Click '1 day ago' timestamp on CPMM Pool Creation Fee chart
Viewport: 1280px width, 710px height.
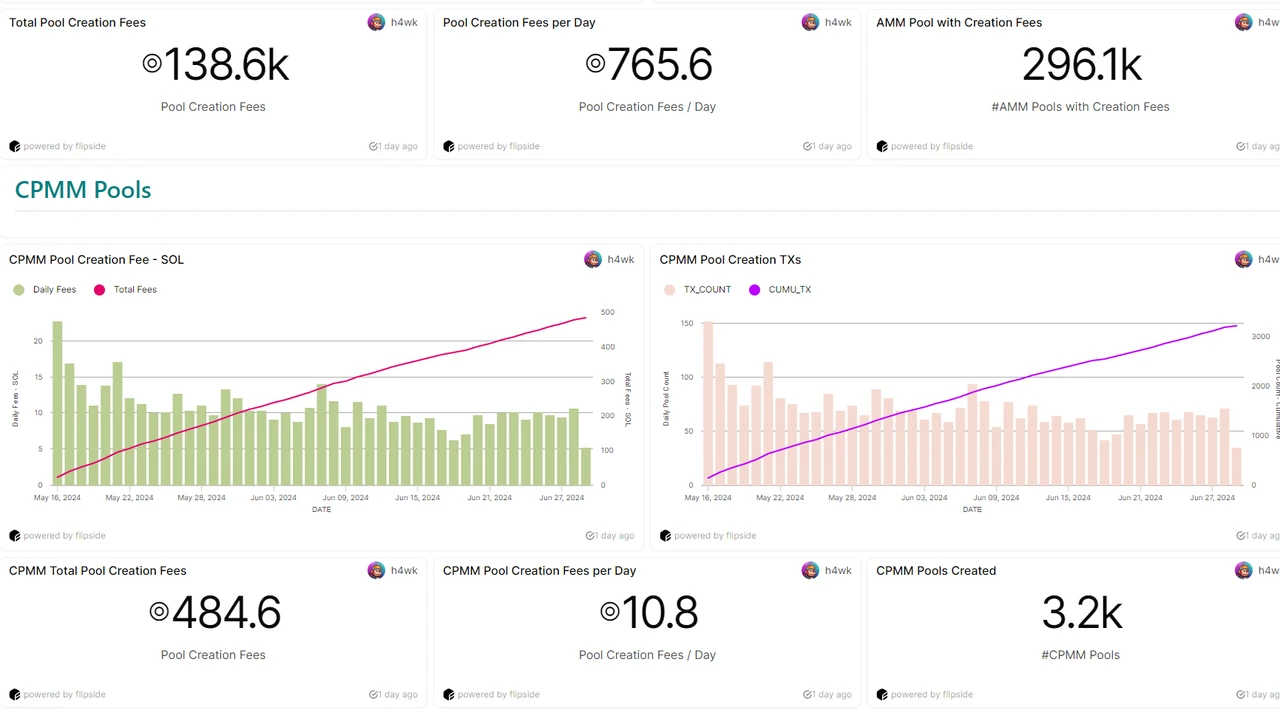[x=615, y=536]
